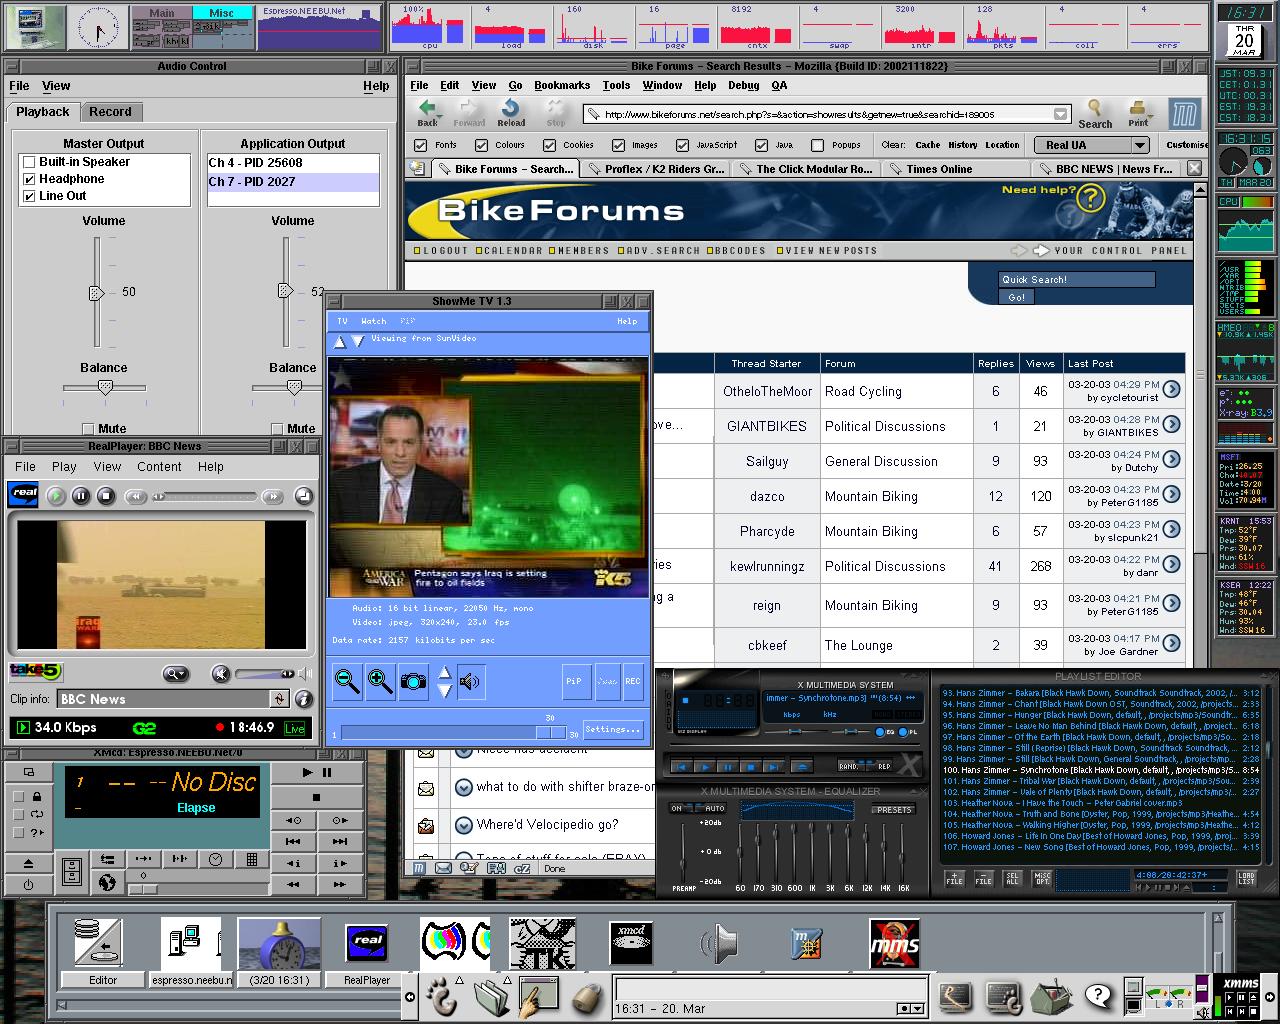Toggle the Images checkbox in Mozilla

(618, 145)
